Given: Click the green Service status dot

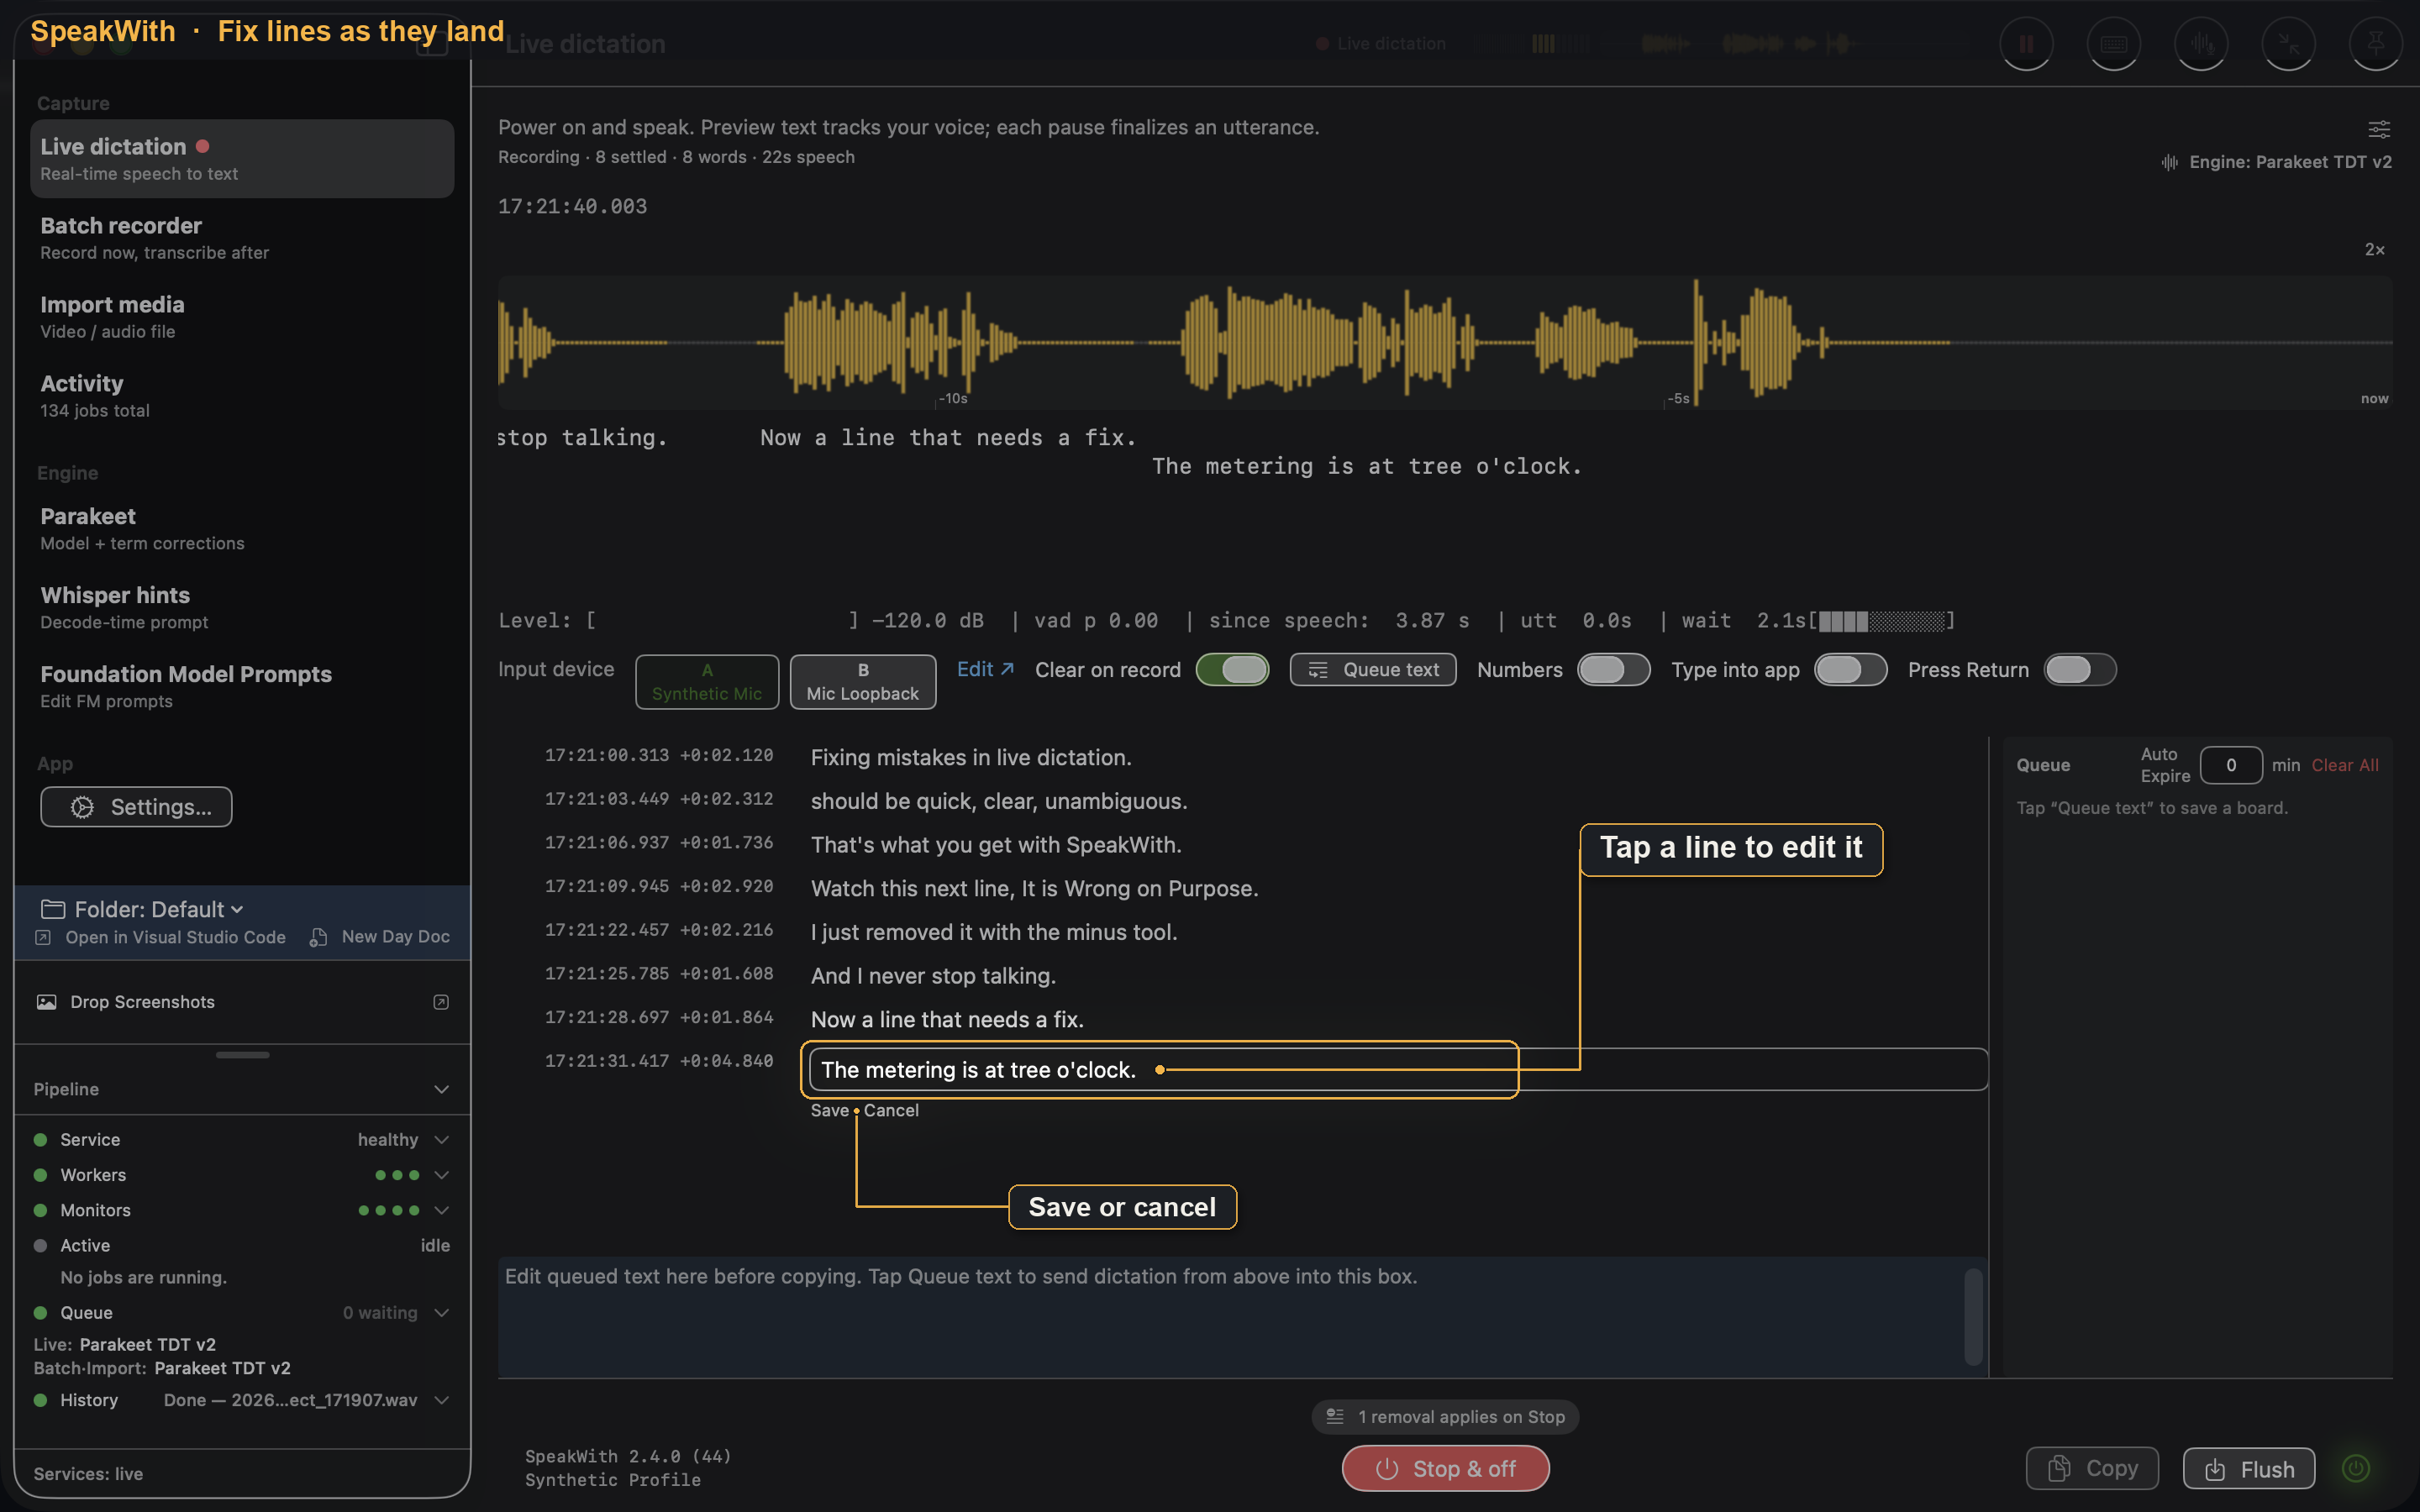Looking at the screenshot, I should pos(40,1139).
